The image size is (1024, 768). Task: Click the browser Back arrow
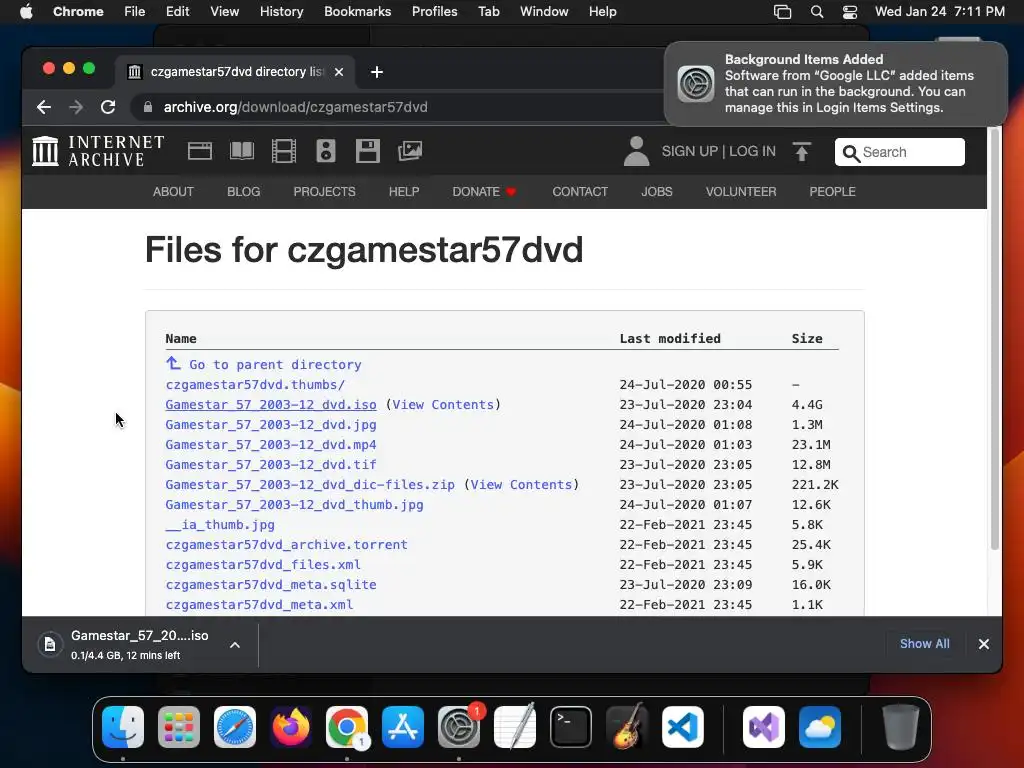(x=44, y=107)
